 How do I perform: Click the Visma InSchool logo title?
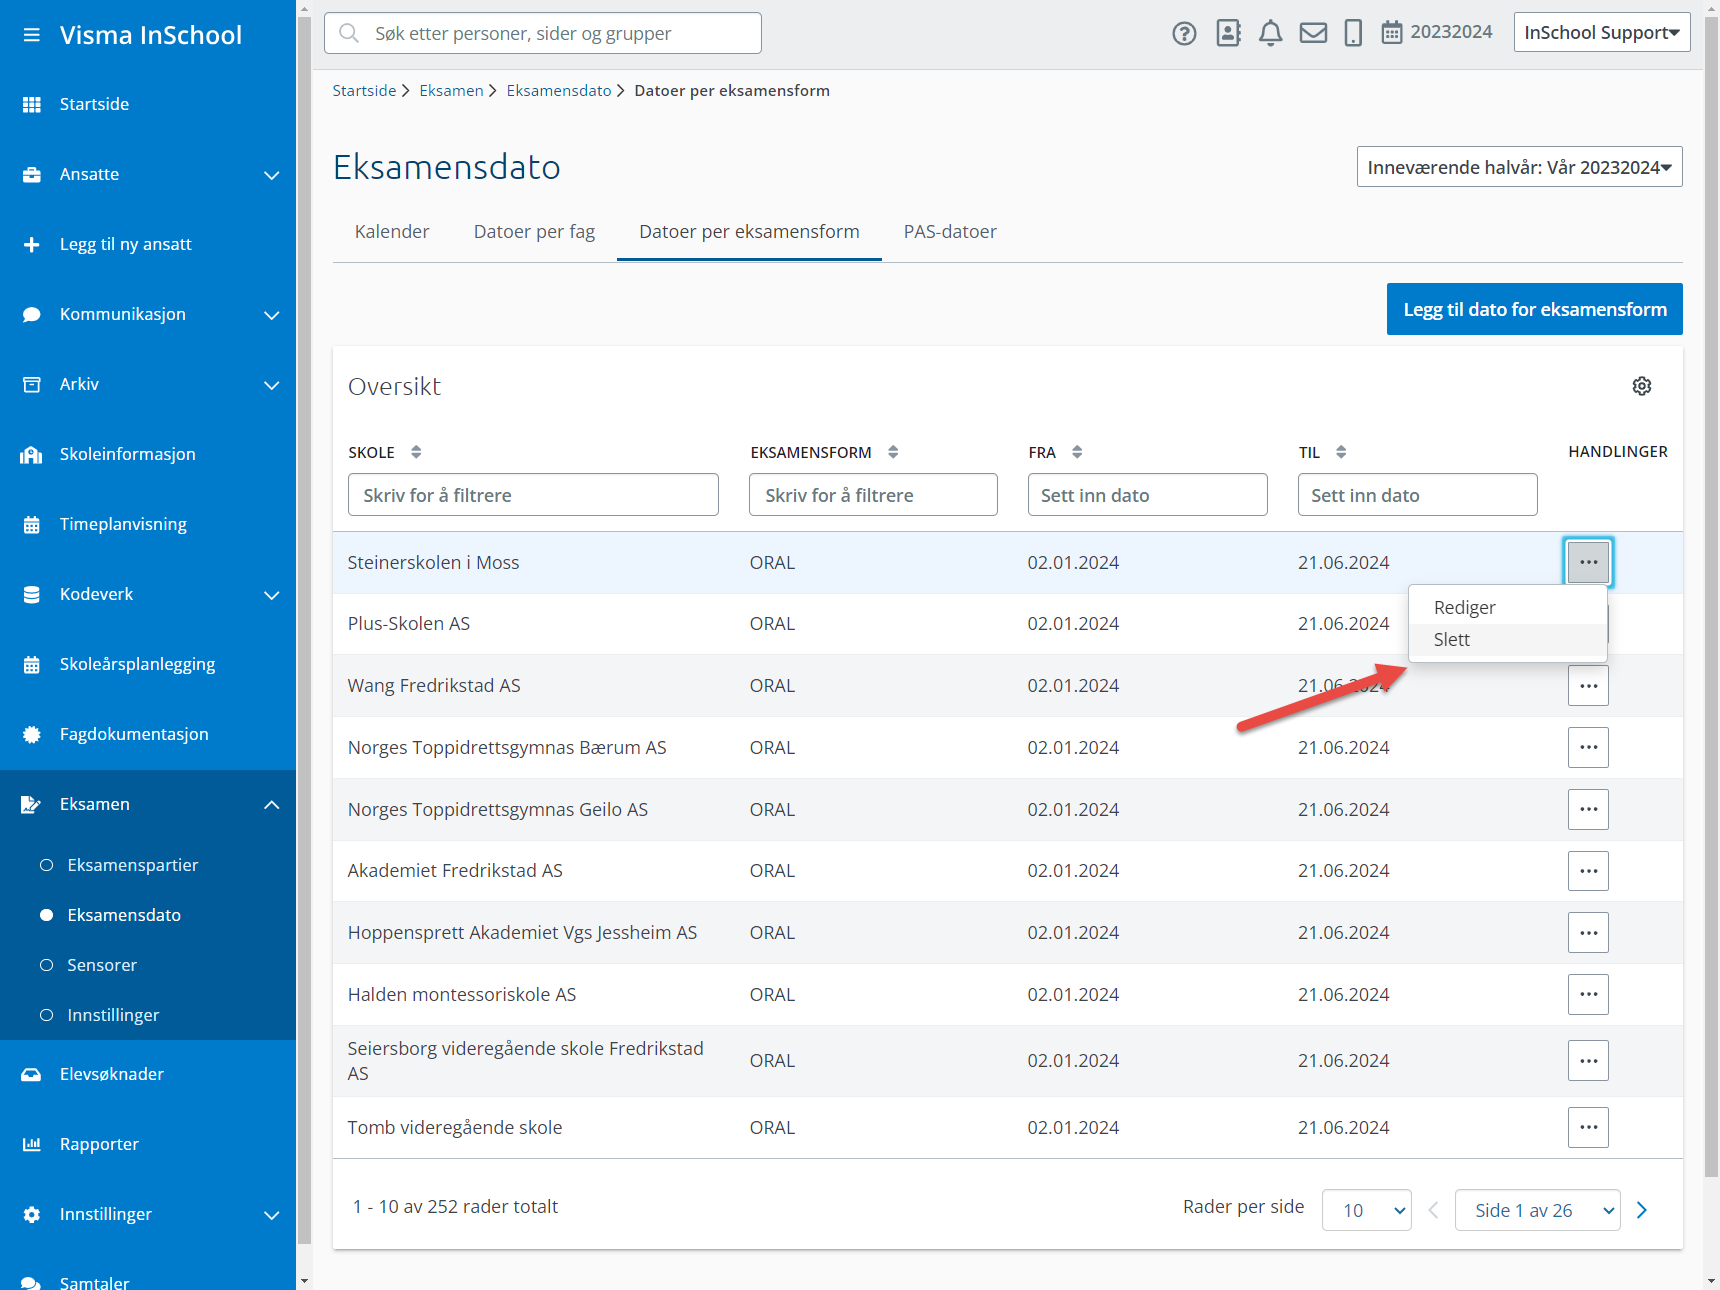(151, 35)
